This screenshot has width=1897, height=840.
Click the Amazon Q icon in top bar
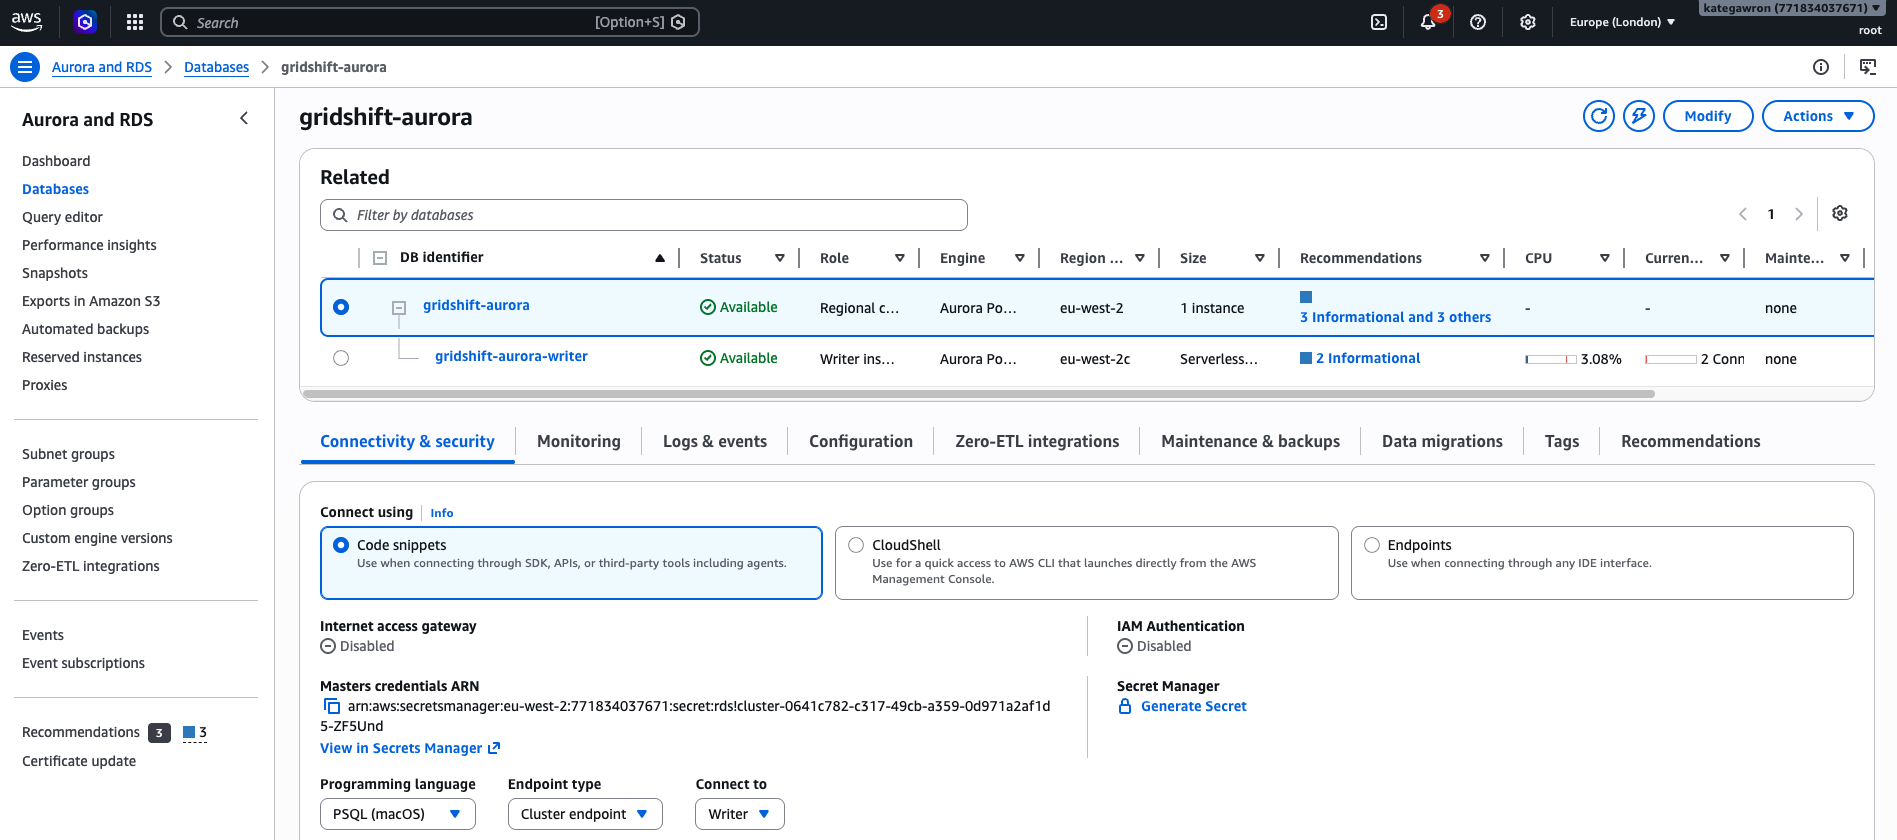coord(86,22)
